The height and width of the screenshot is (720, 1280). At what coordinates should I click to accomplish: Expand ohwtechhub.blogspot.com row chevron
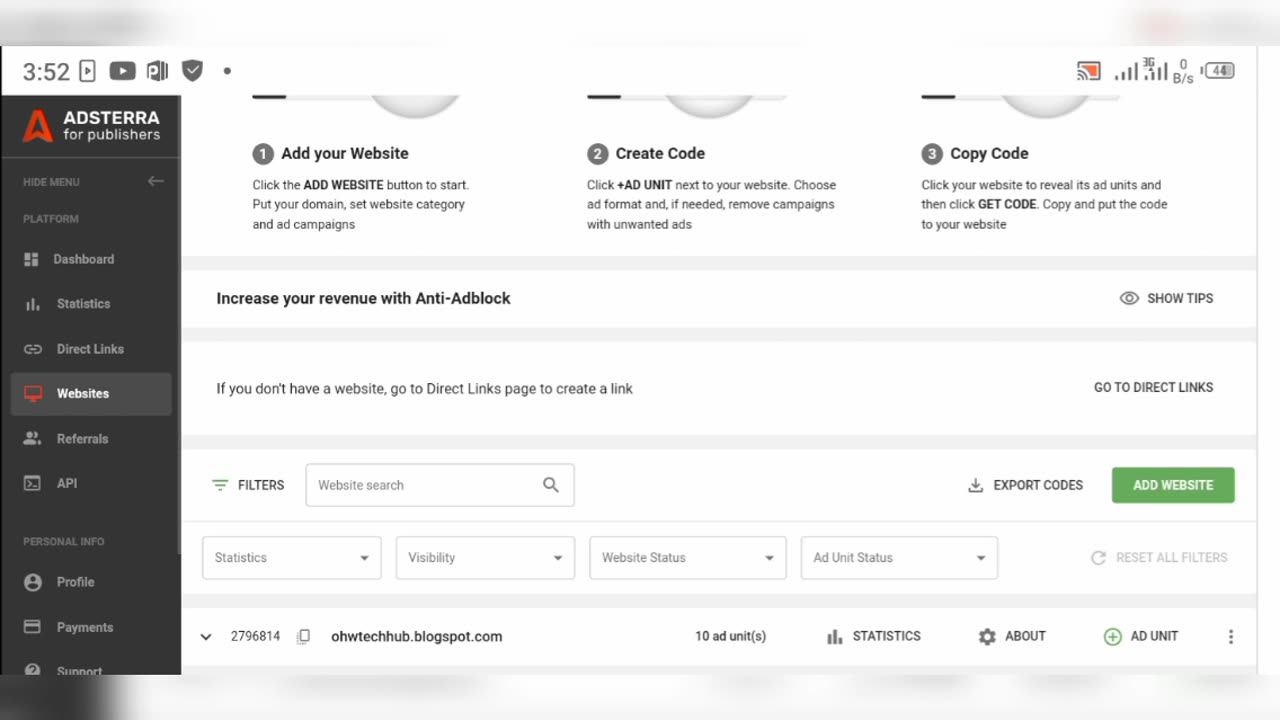coord(206,636)
